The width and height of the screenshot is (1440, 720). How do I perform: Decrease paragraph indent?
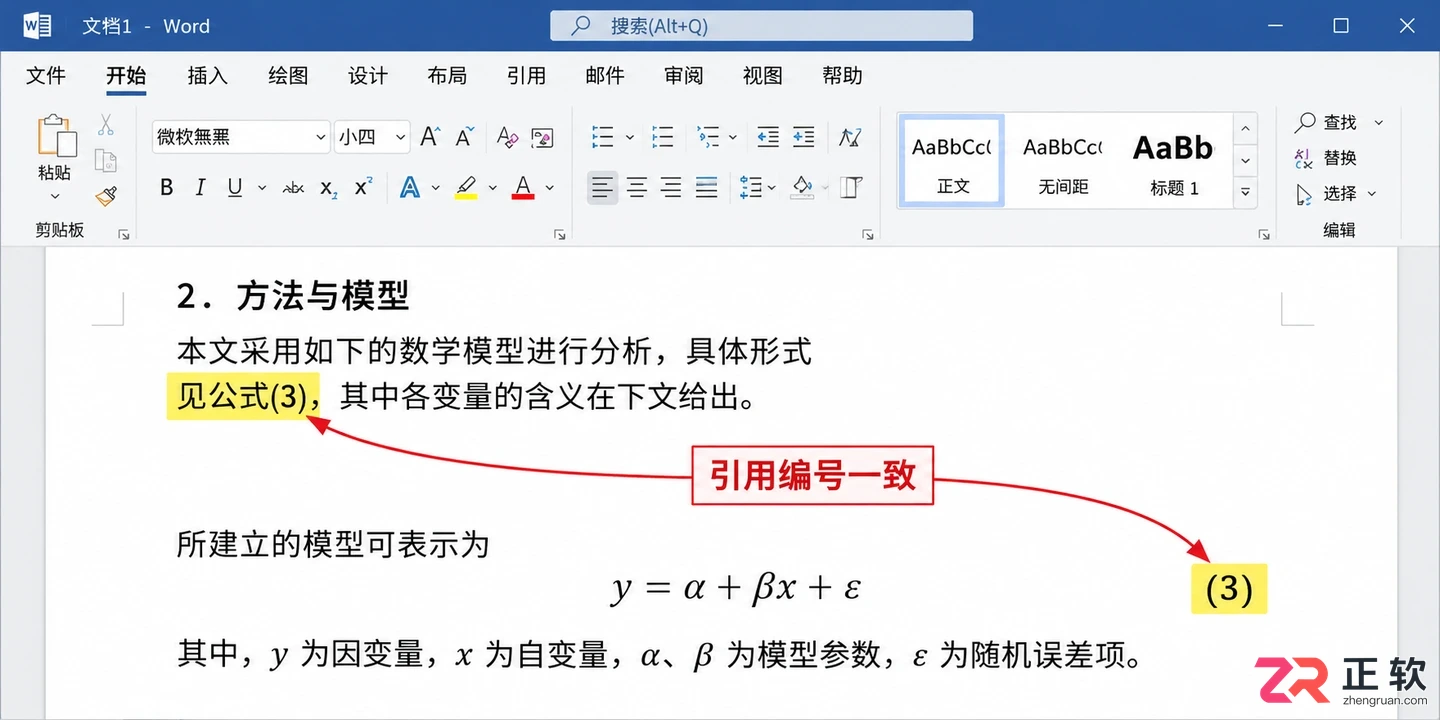click(768, 137)
